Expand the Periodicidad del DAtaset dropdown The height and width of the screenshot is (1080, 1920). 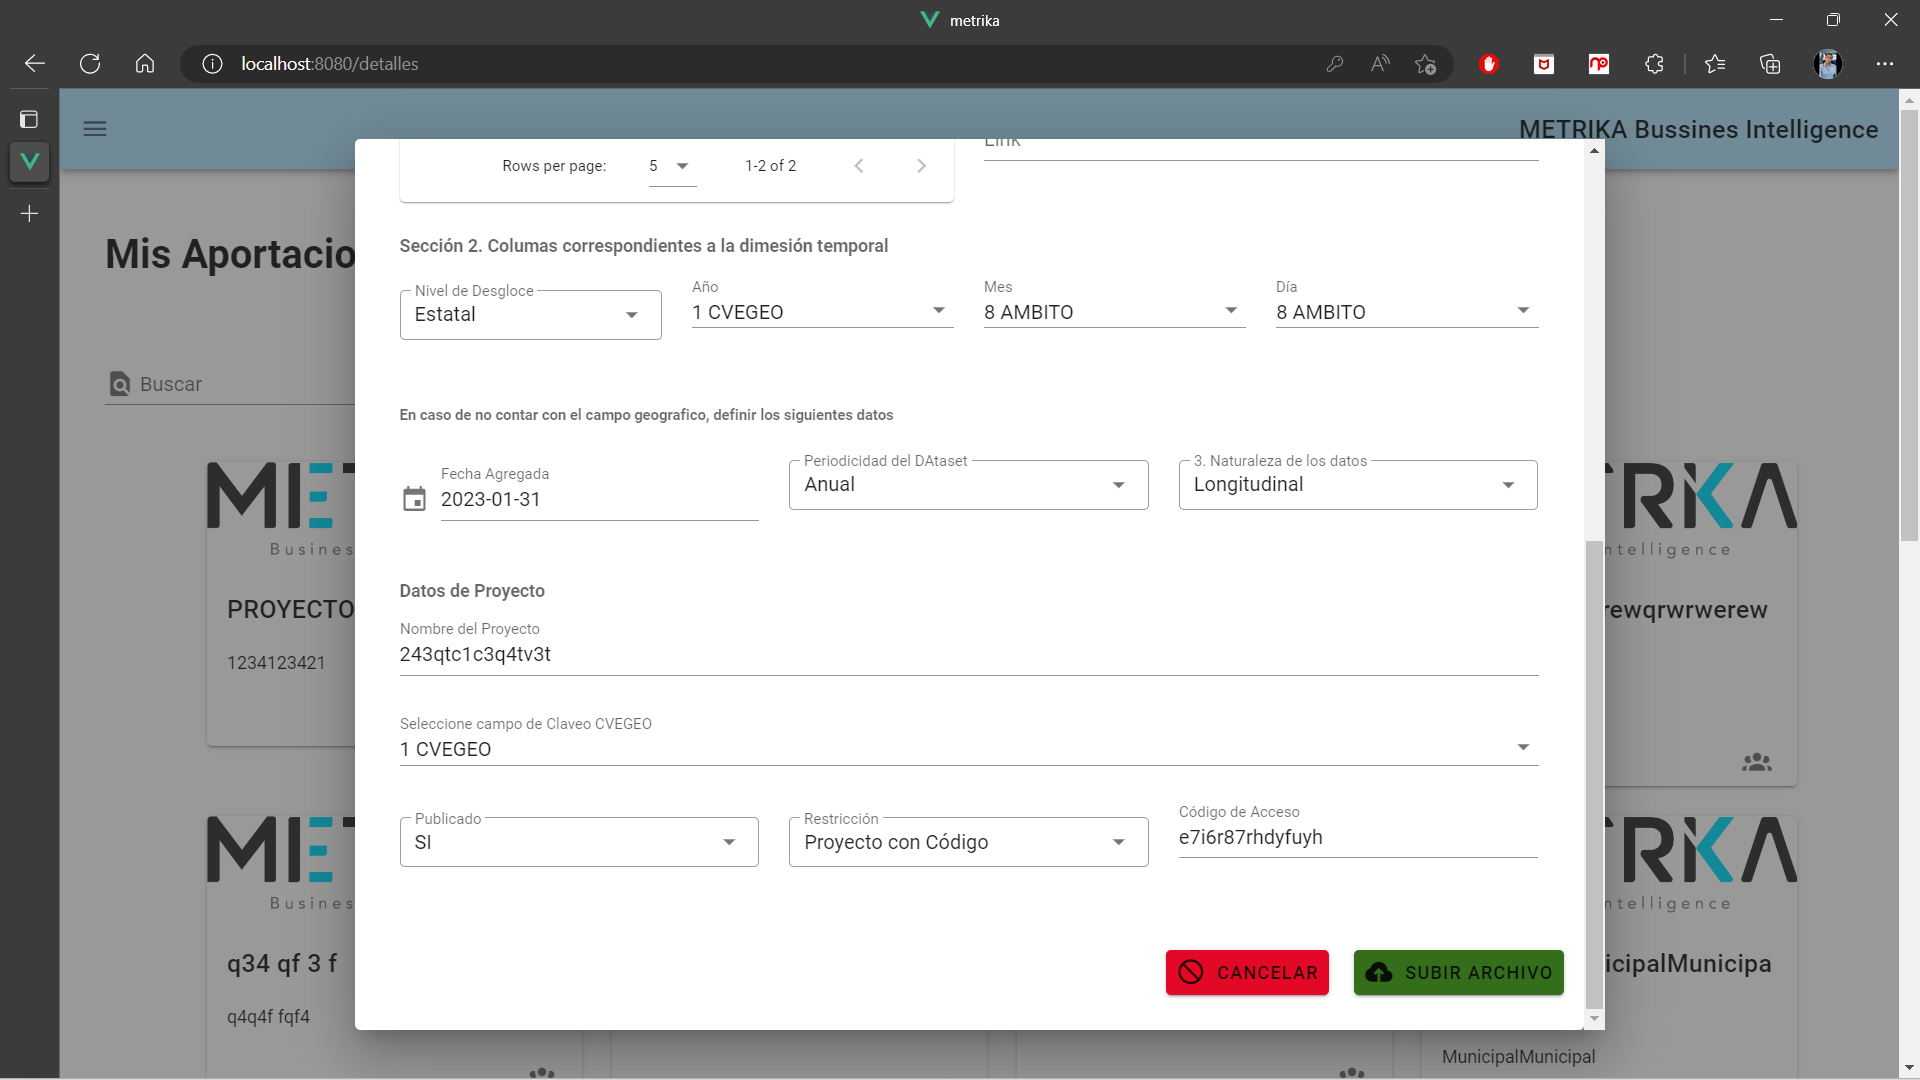click(x=1118, y=484)
